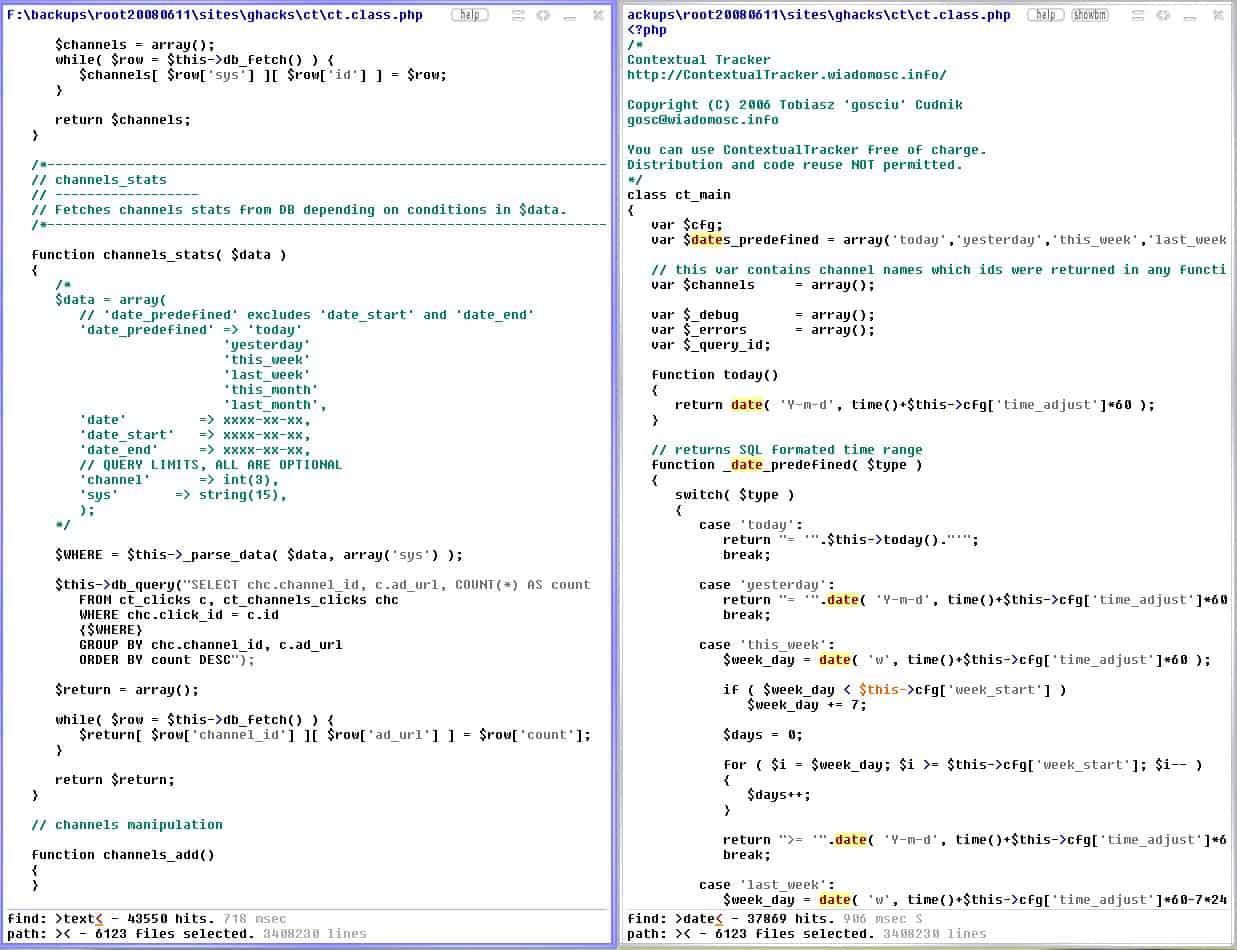Click the help button in left window
The width and height of the screenshot is (1237, 950).
click(x=469, y=15)
